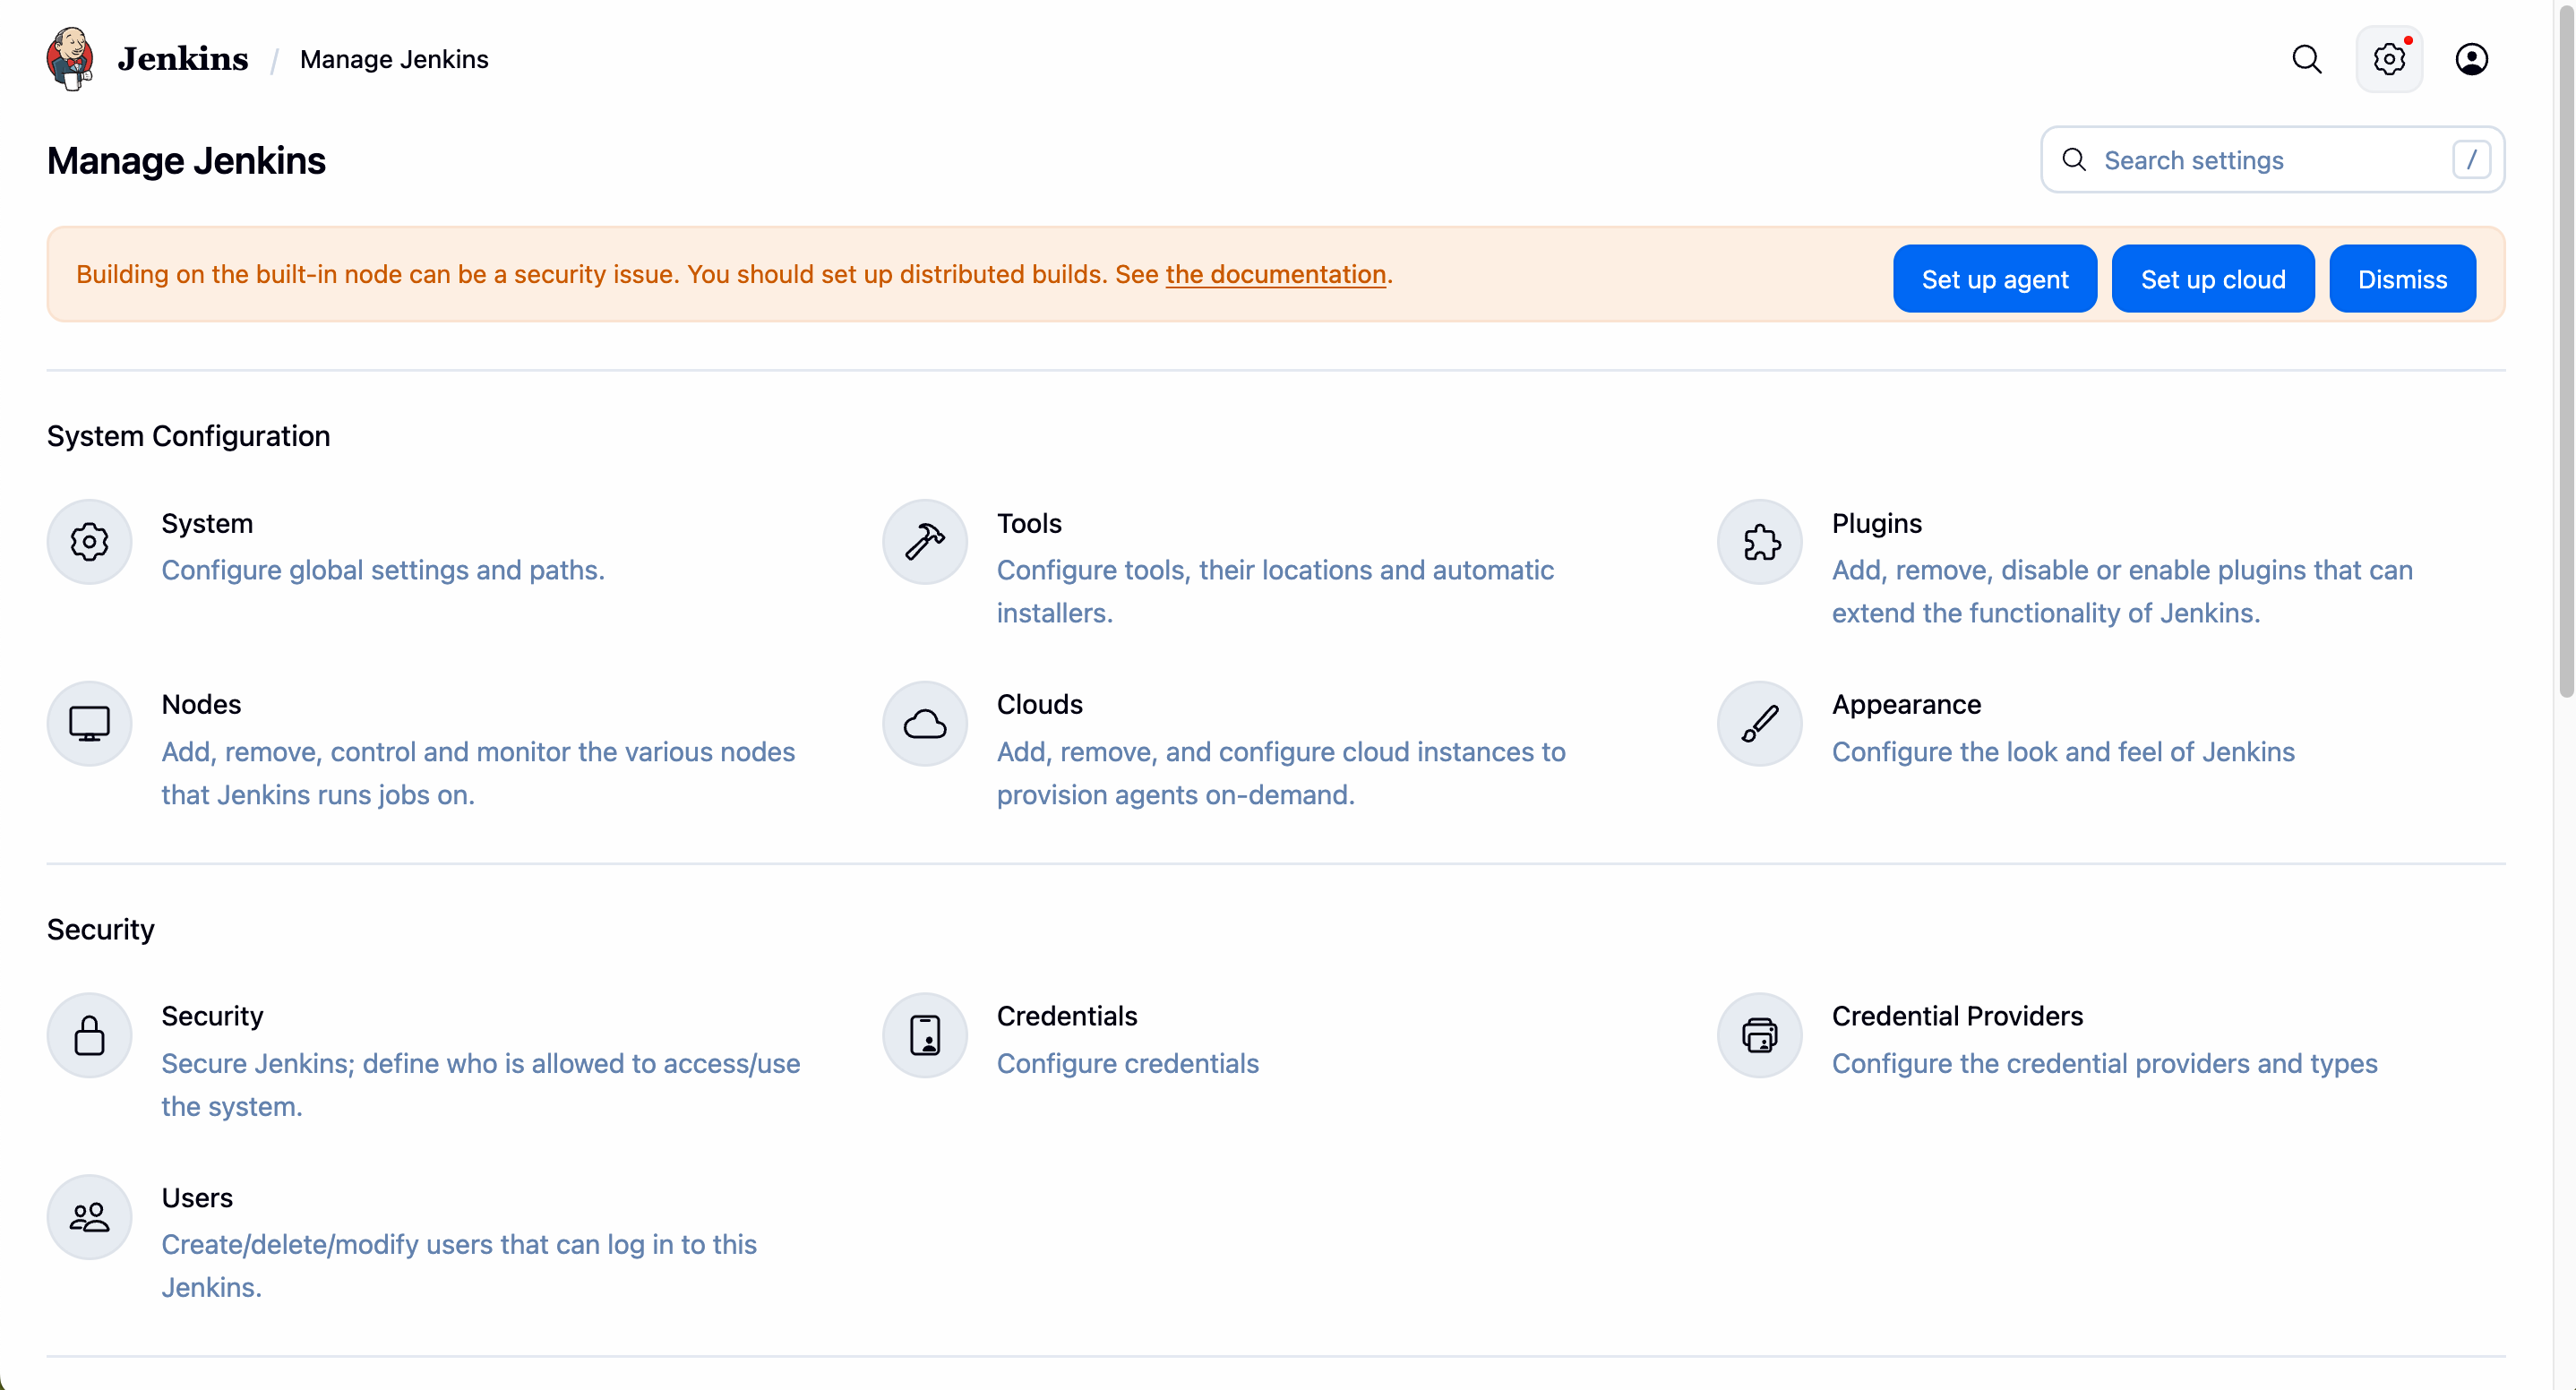Open the System gear icon settings

point(89,542)
